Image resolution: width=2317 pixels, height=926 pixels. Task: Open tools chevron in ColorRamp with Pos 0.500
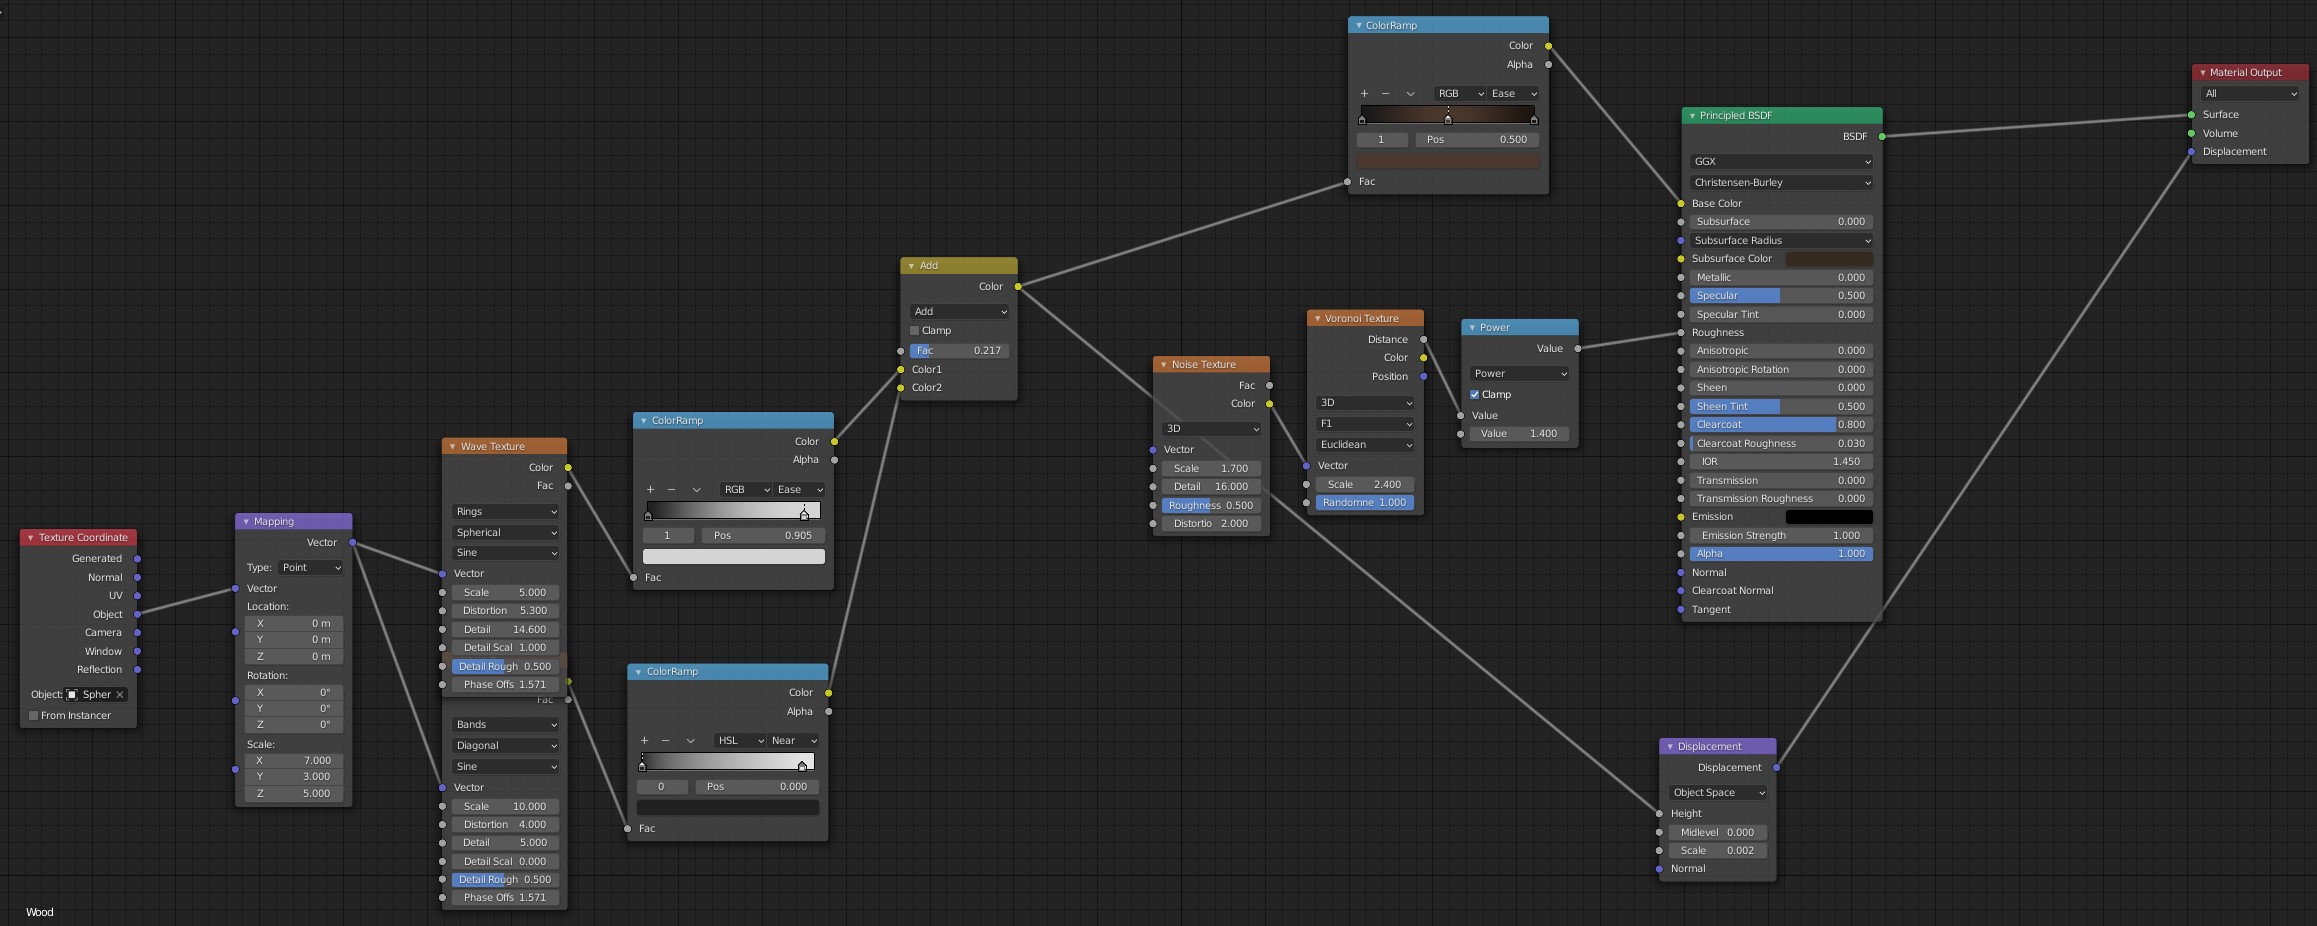click(1410, 93)
